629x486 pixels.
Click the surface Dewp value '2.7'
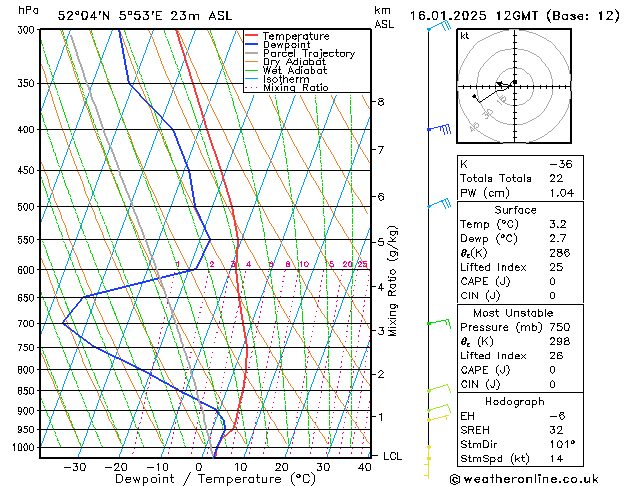click(x=558, y=239)
